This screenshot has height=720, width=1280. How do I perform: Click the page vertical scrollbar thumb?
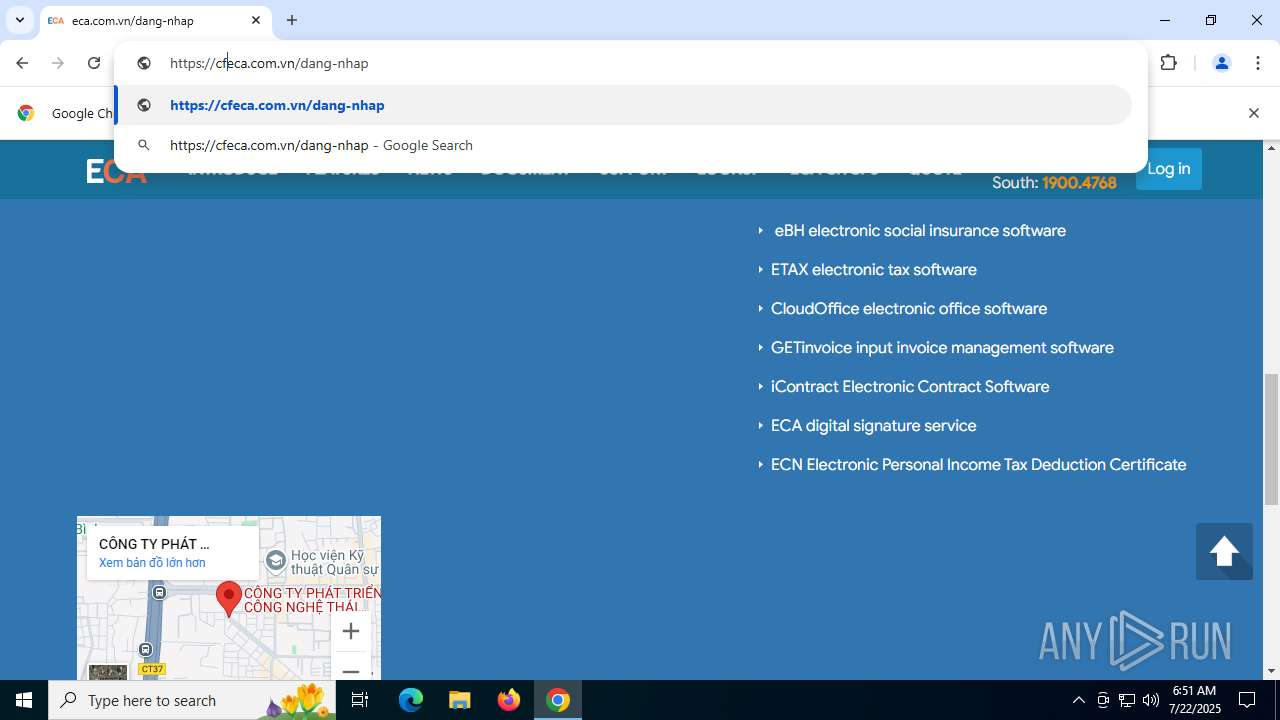click(1271, 440)
